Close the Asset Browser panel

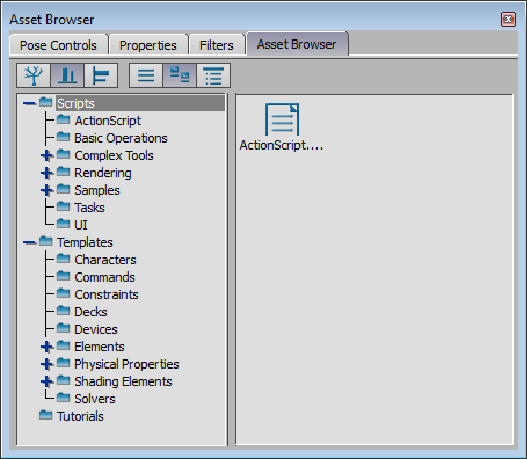(508, 19)
